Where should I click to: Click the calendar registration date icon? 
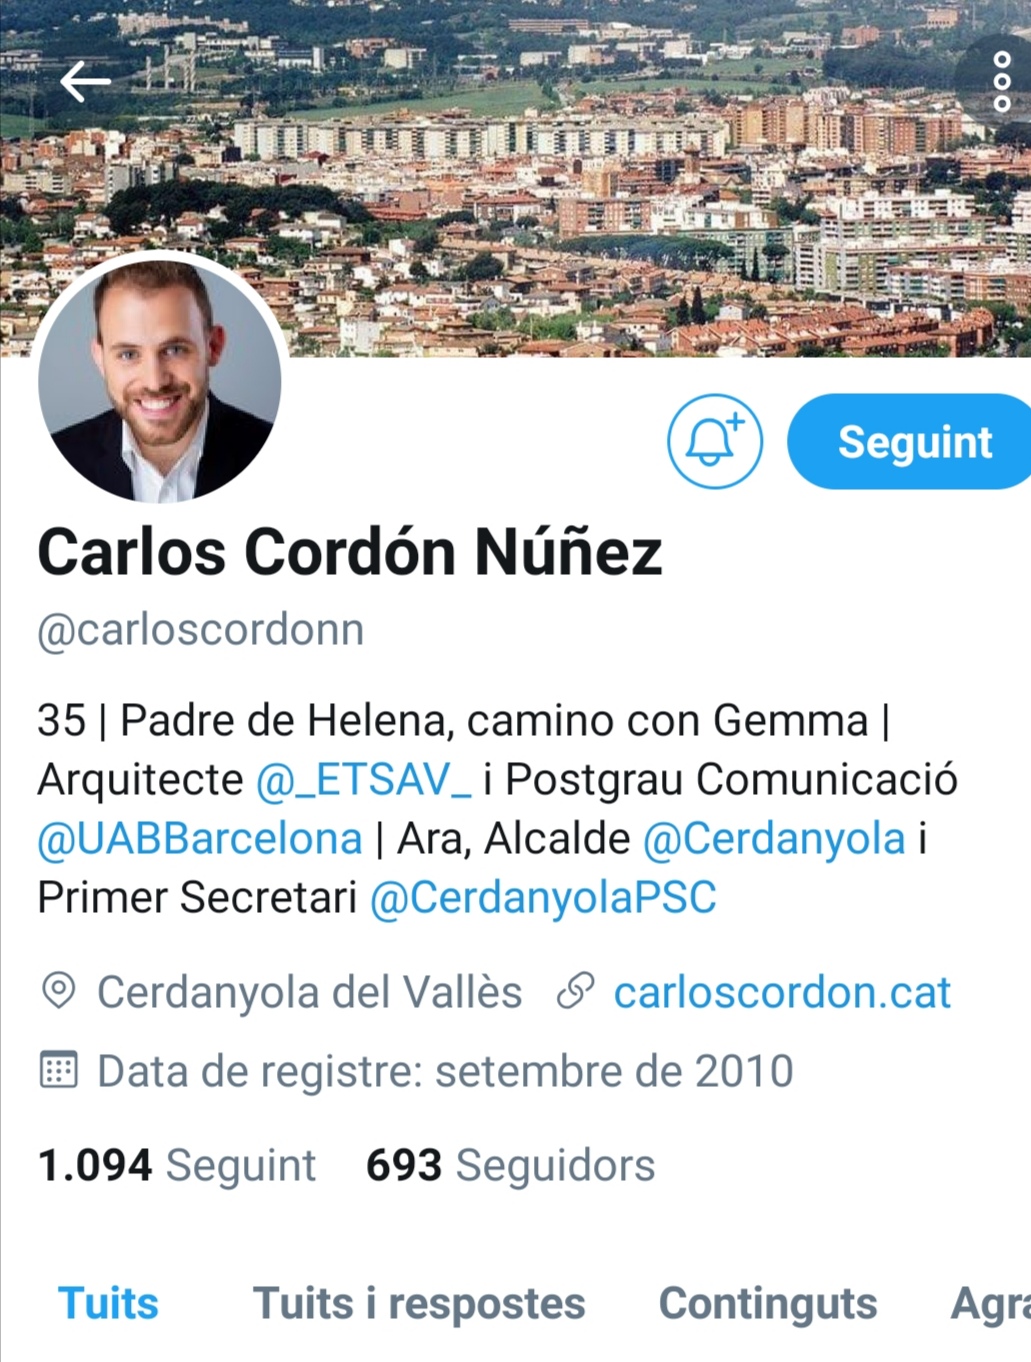click(58, 1069)
